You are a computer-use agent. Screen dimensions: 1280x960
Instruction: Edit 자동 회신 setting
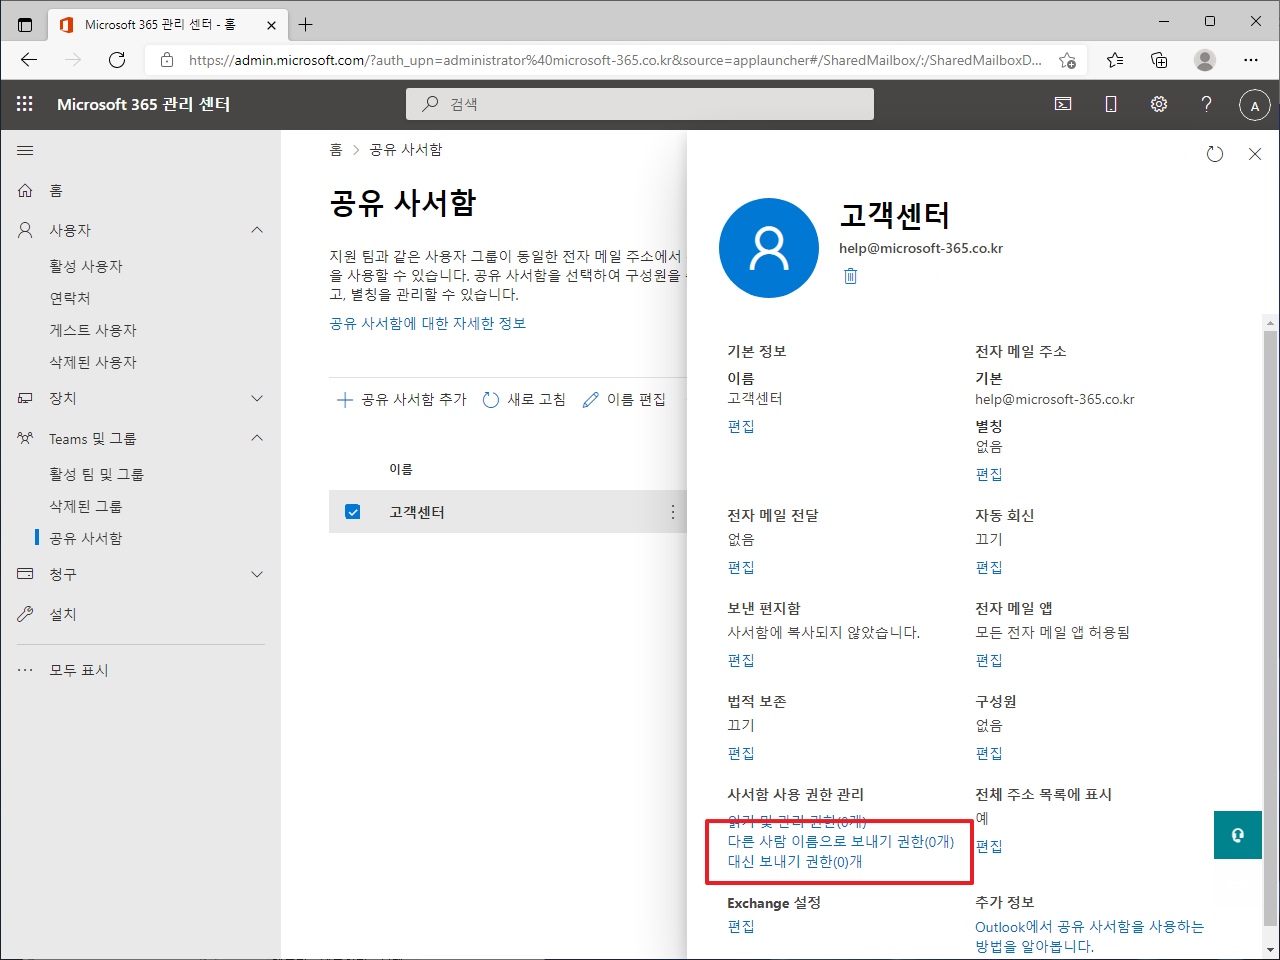click(989, 568)
